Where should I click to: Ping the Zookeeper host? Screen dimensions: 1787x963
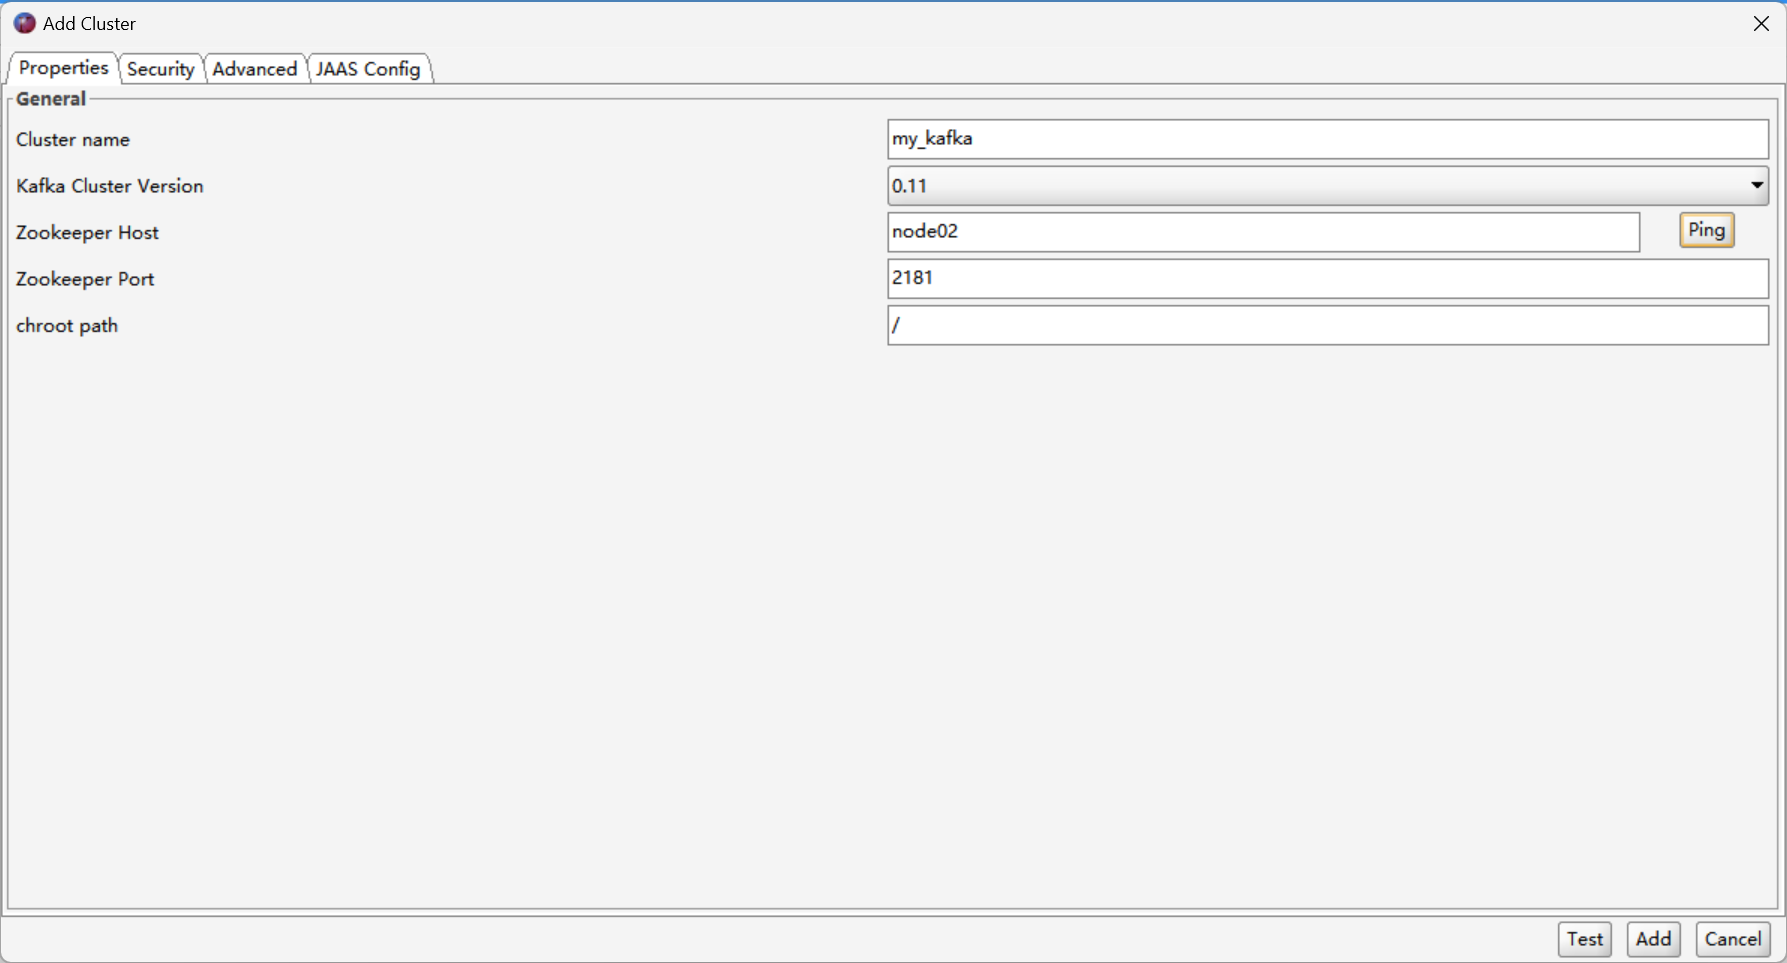coord(1706,230)
